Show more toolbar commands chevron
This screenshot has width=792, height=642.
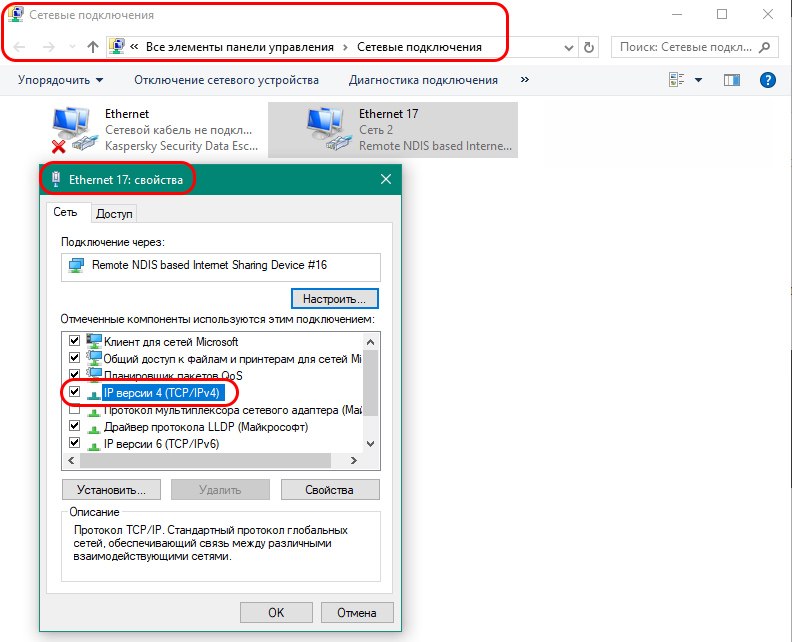(525, 79)
